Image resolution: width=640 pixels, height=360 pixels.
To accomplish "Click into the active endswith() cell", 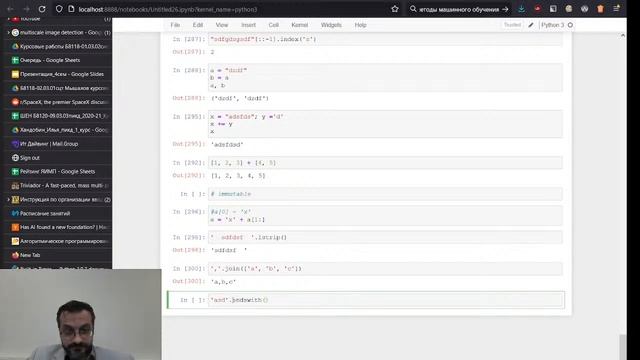I will coord(385,300).
